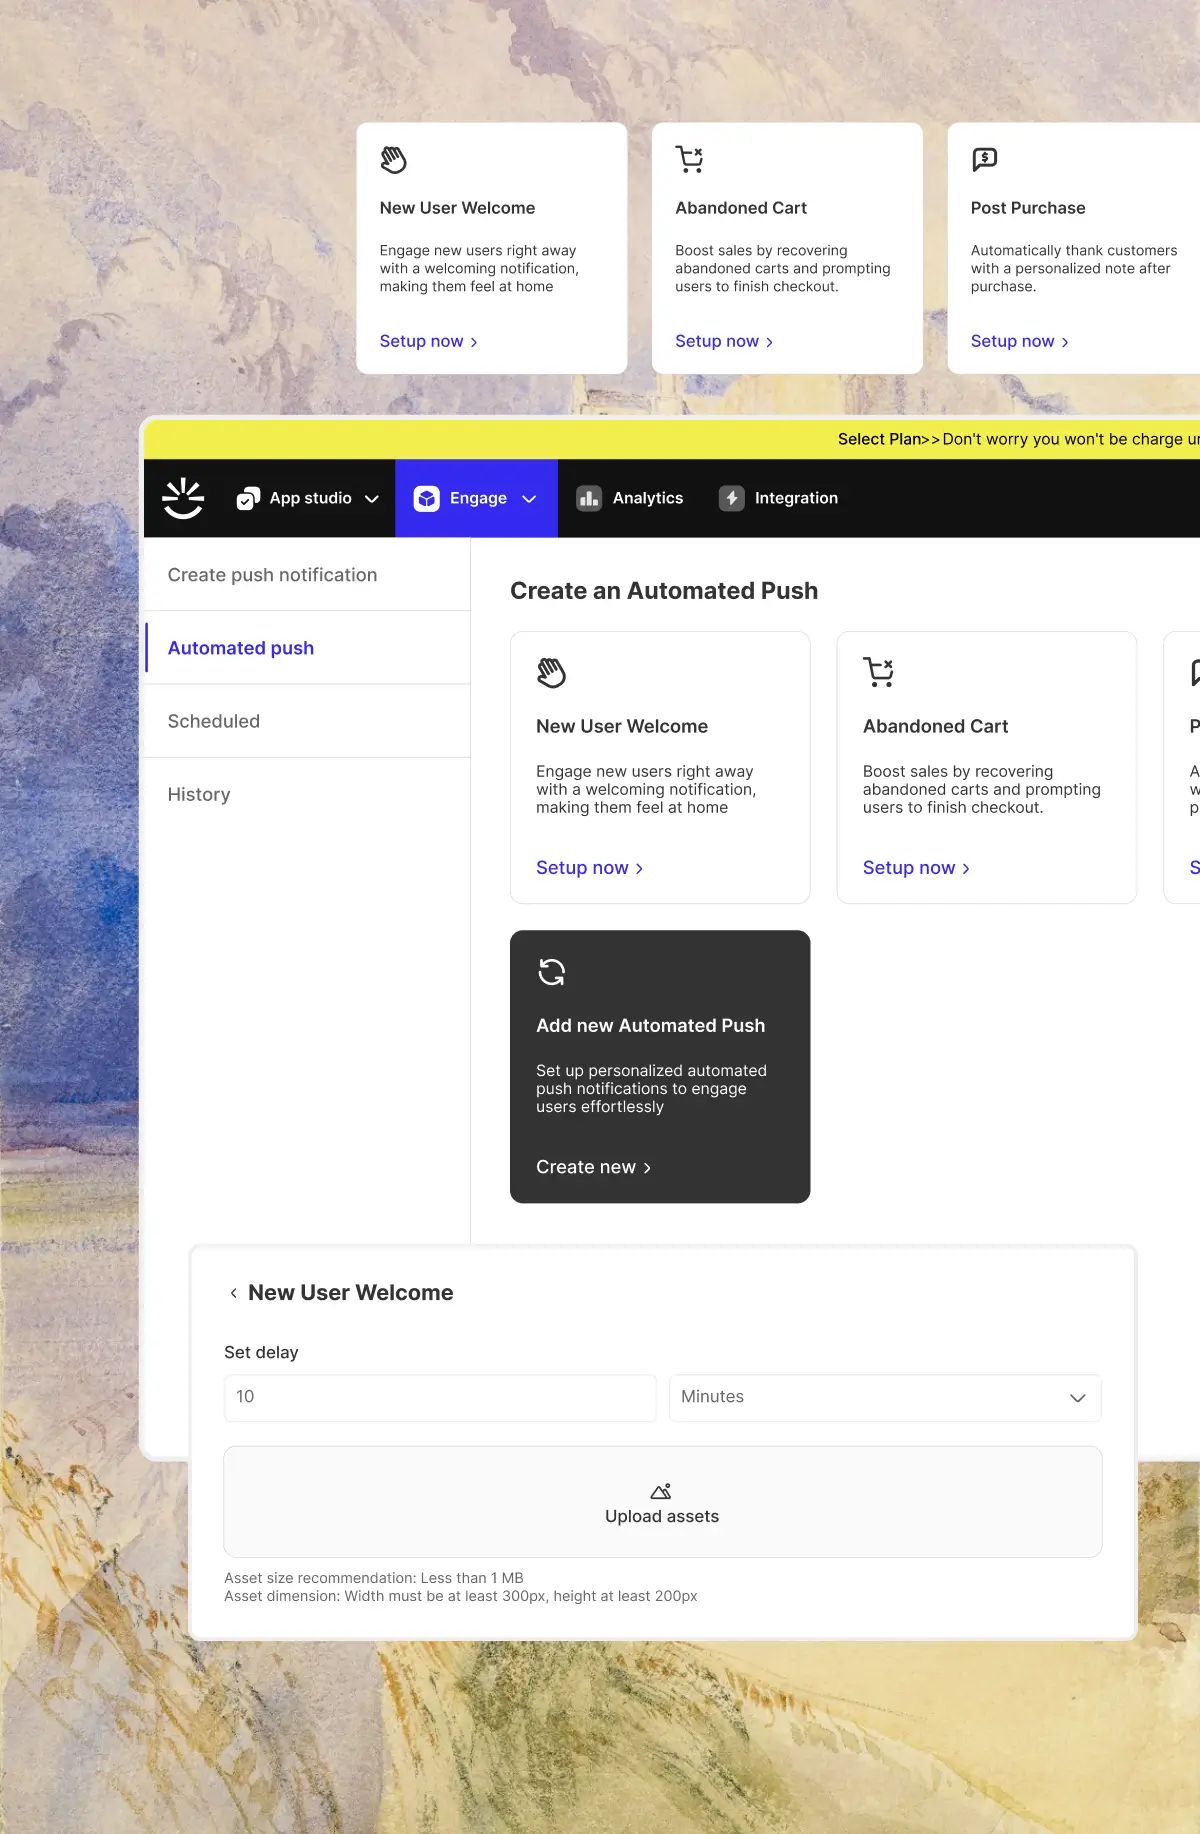The height and width of the screenshot is (1834, 1200).
Task: Click the Analytics bar chart icon
Action: [589, 498]
